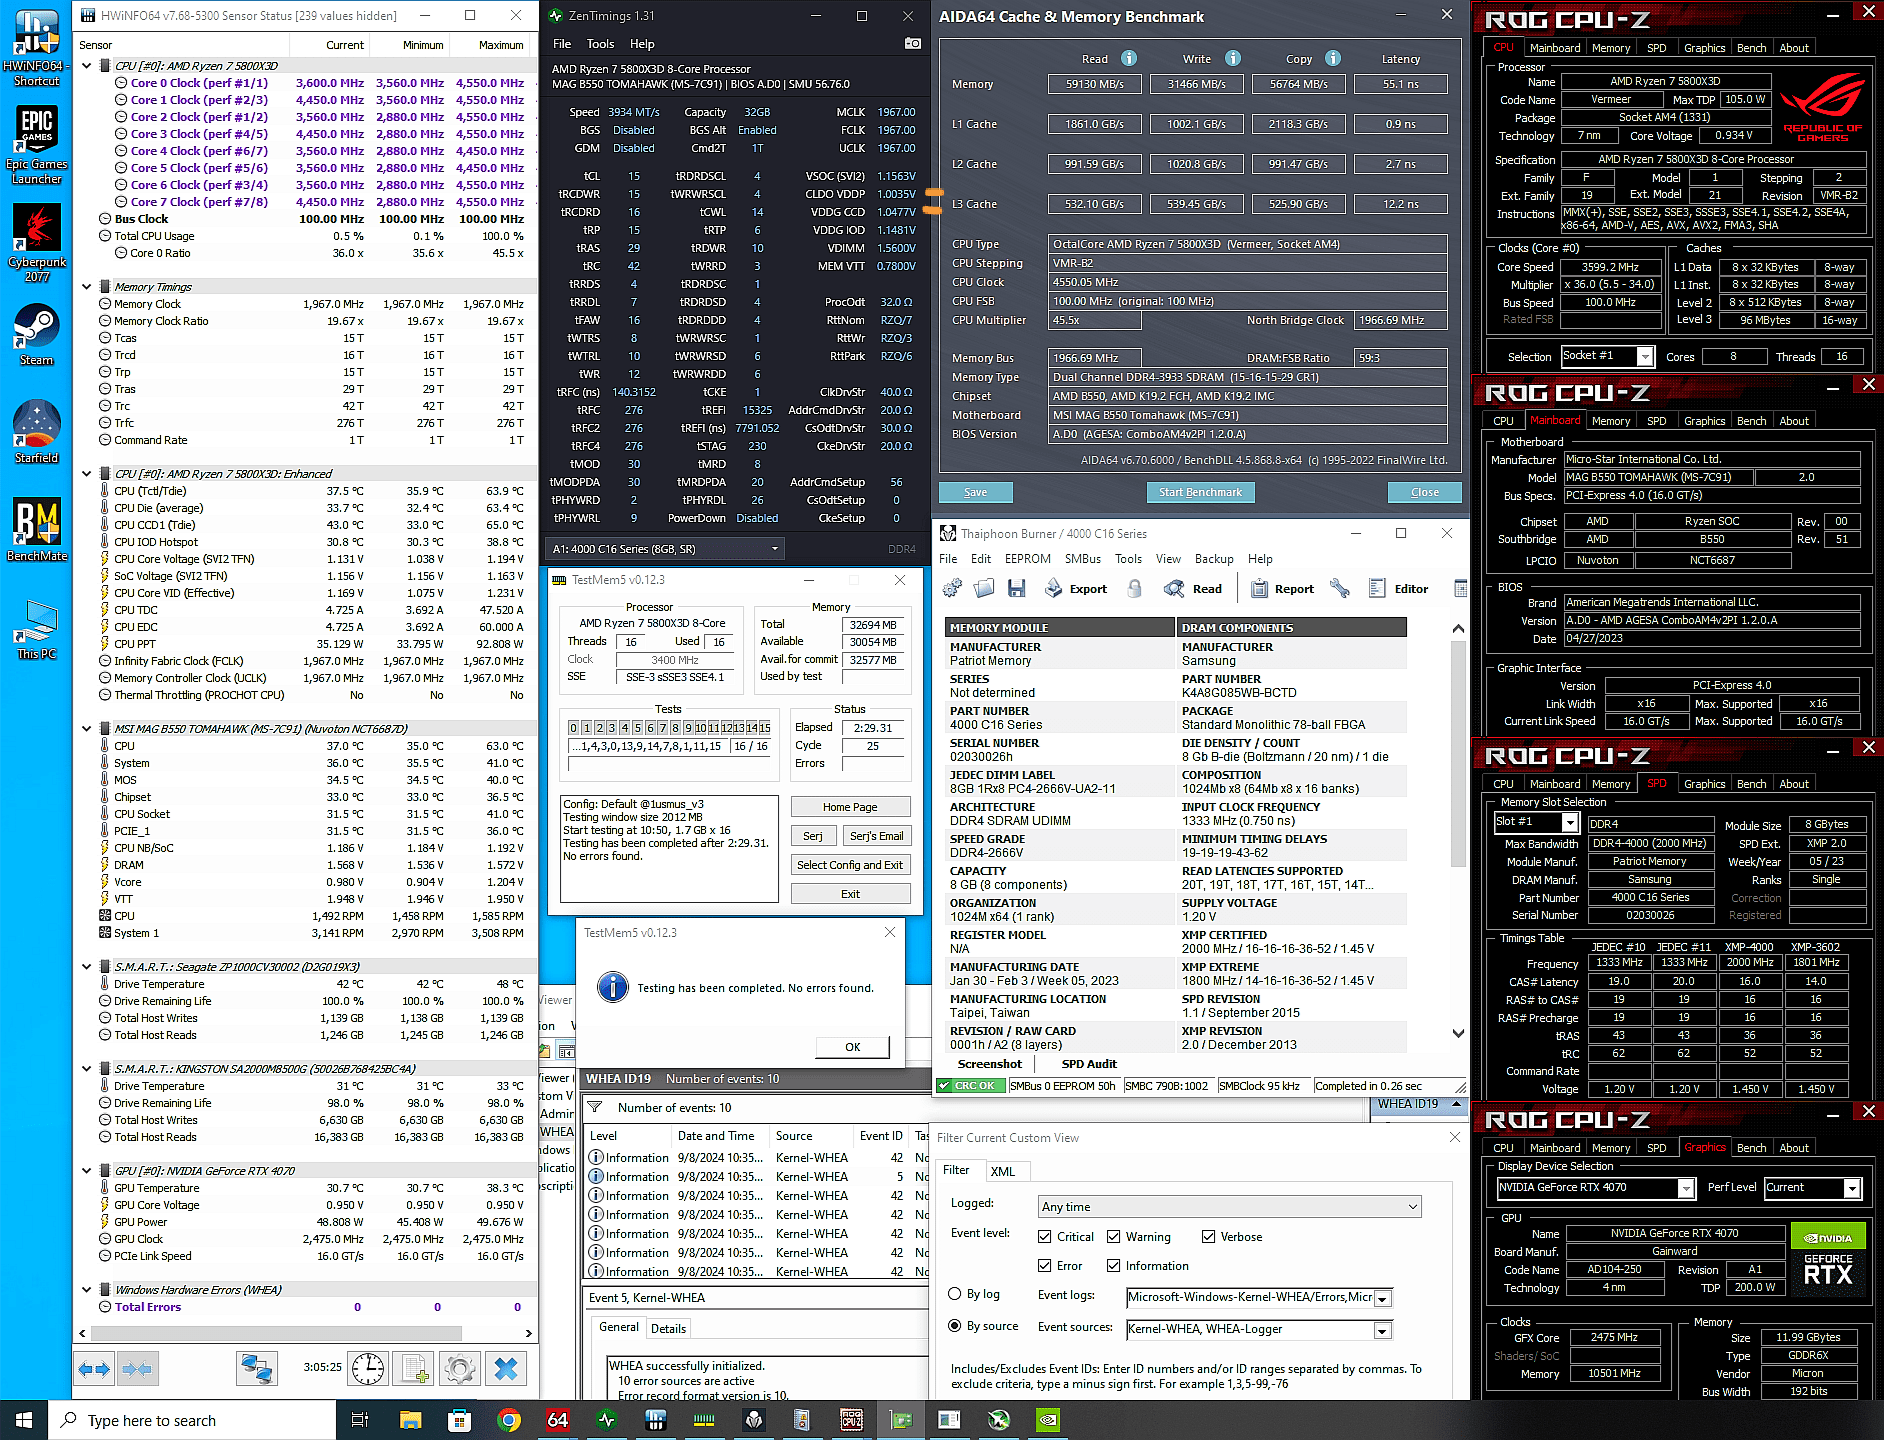Click Save button in AIDA64 benchmark
Viewport: 1884px width, 1440px height.
975,492
